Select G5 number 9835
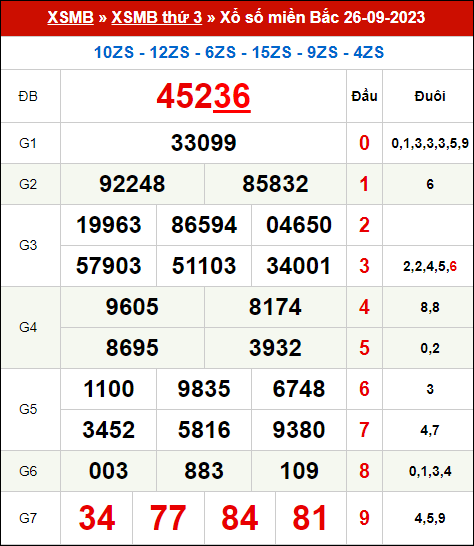This screenshot has height=546, width=474. click(x=204, y=389)
